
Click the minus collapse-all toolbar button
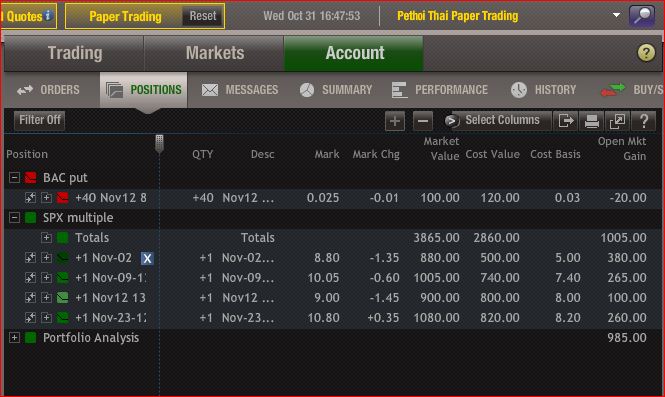click(423, 121)
